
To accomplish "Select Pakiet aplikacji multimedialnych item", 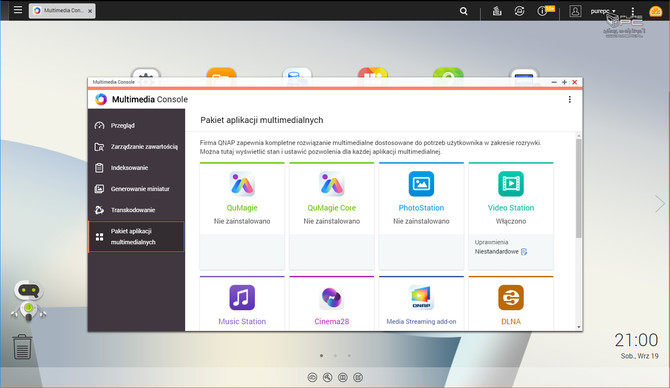I will [x=136, y=236].
